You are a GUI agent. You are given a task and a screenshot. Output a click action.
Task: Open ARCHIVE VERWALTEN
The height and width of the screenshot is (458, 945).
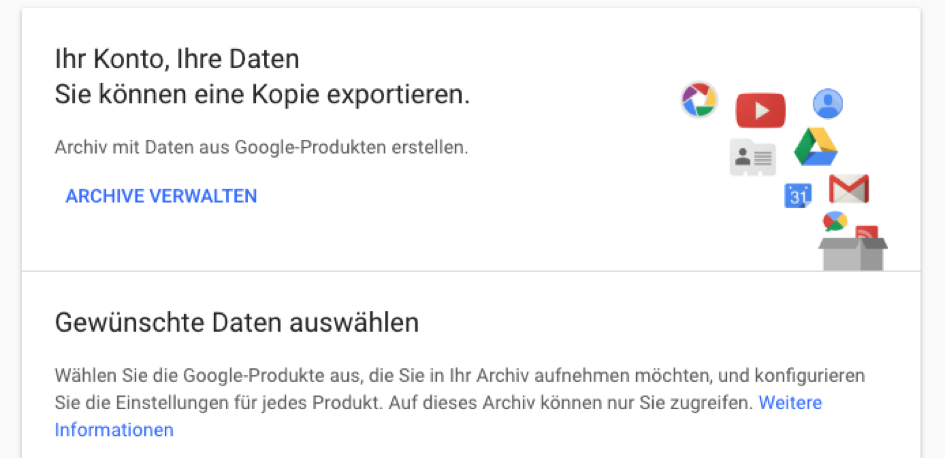click(x=161, y=196)
